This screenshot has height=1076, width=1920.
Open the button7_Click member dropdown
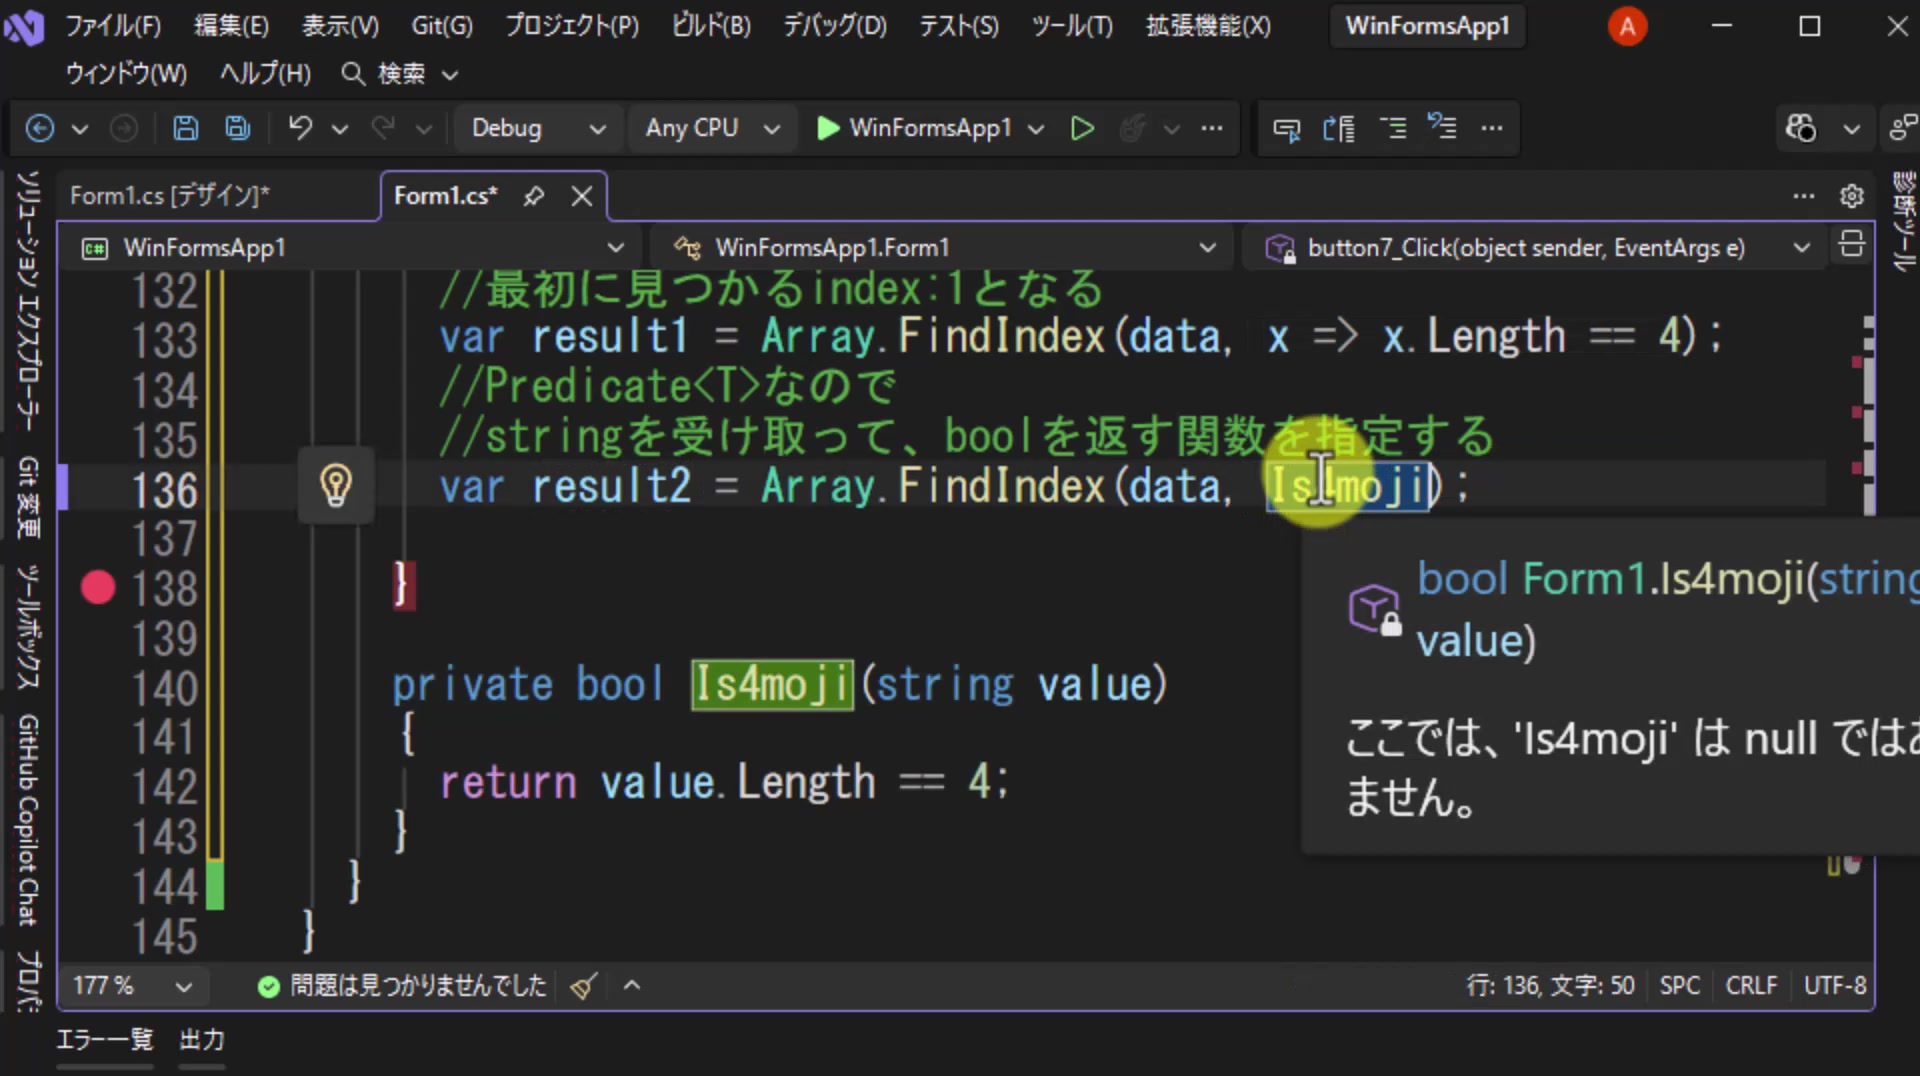point(1535,247)
